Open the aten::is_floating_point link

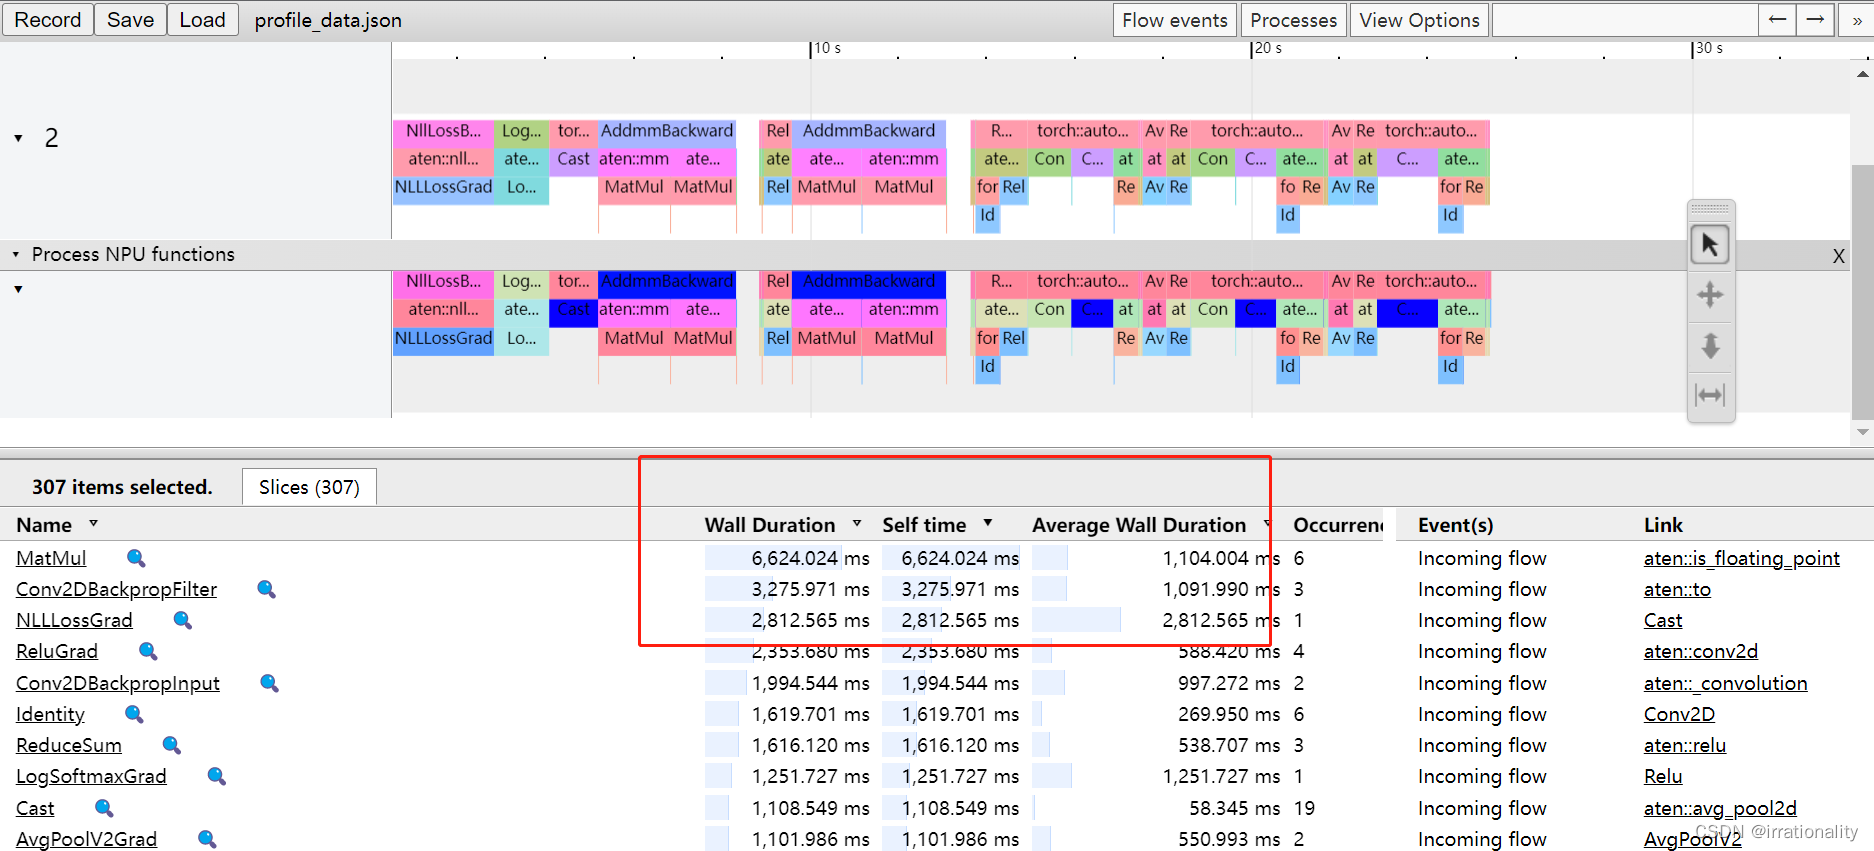tap(1741, 558)
